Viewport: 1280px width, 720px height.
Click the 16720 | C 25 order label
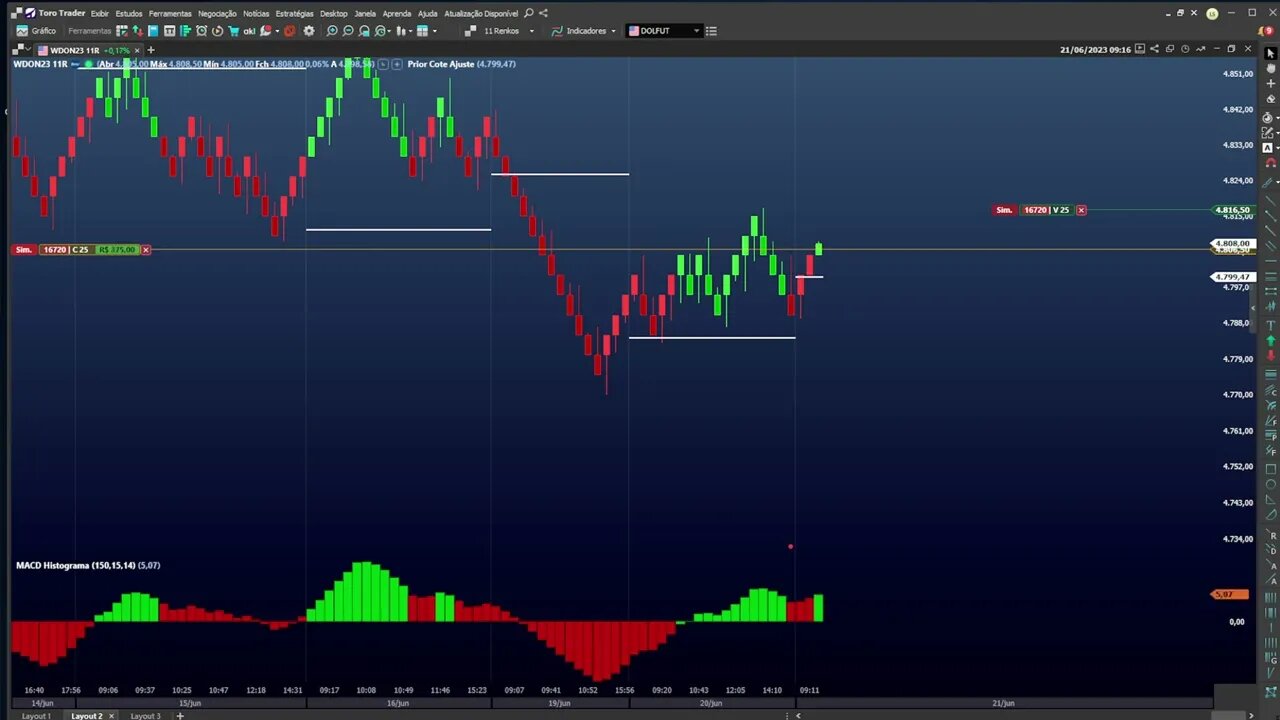[x=65, y=250]
